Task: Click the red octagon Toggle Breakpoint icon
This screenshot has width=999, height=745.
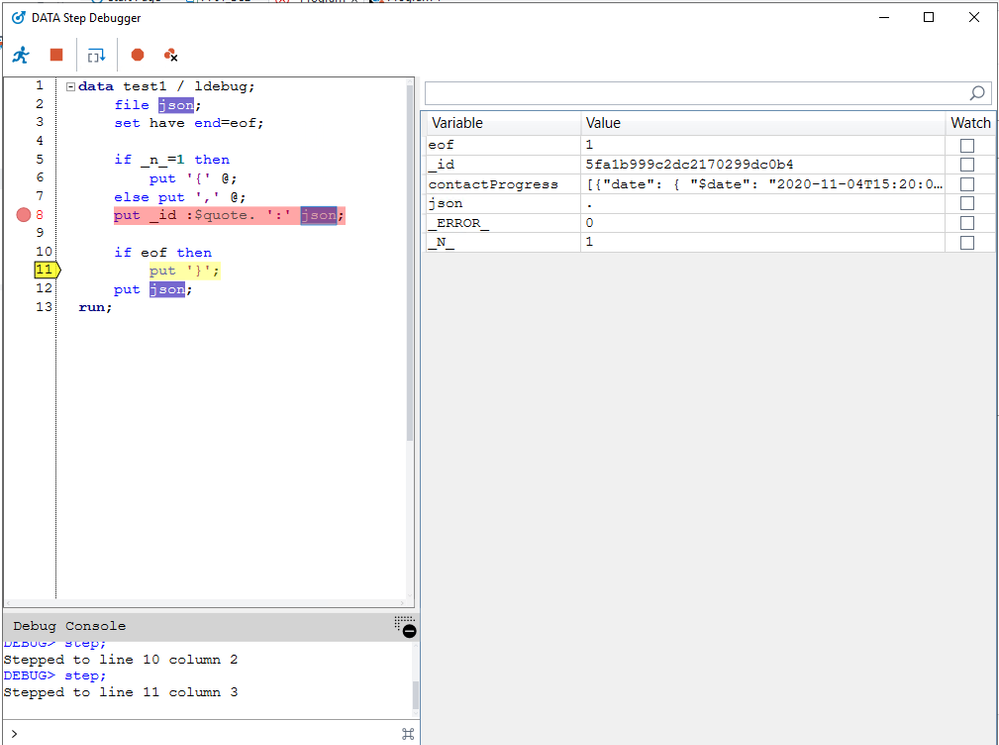Action: pyautogui.click(x=138, y=55)
